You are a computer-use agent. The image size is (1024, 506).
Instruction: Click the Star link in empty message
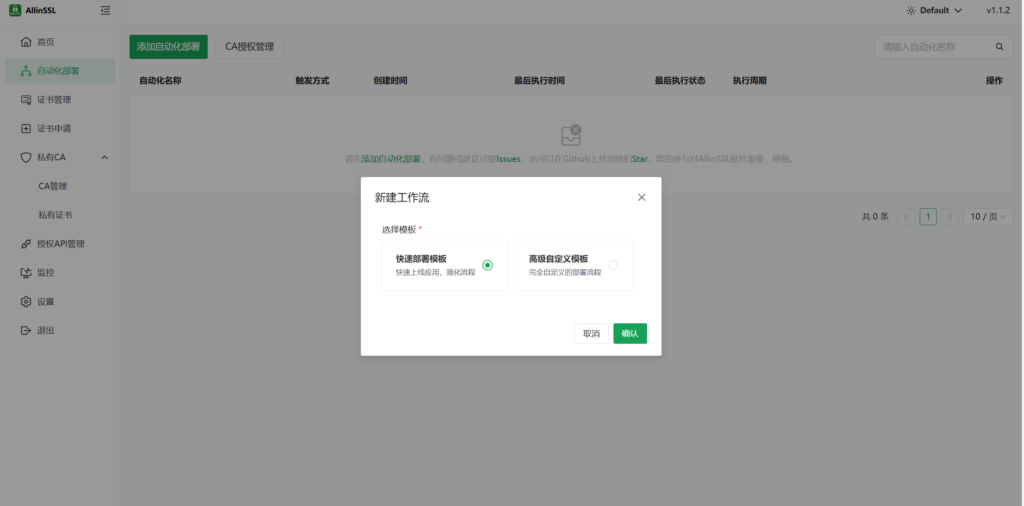coord(639,159)
